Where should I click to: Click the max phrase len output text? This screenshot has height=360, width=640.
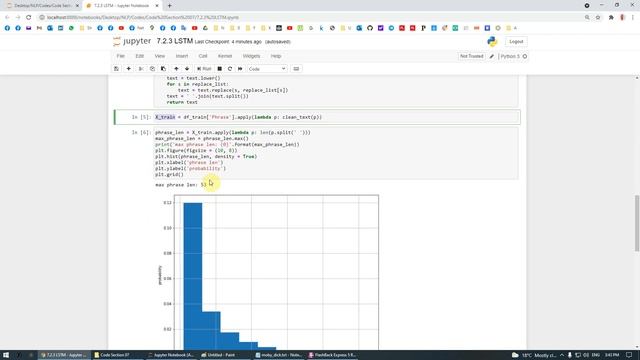[x=180, y=185]
